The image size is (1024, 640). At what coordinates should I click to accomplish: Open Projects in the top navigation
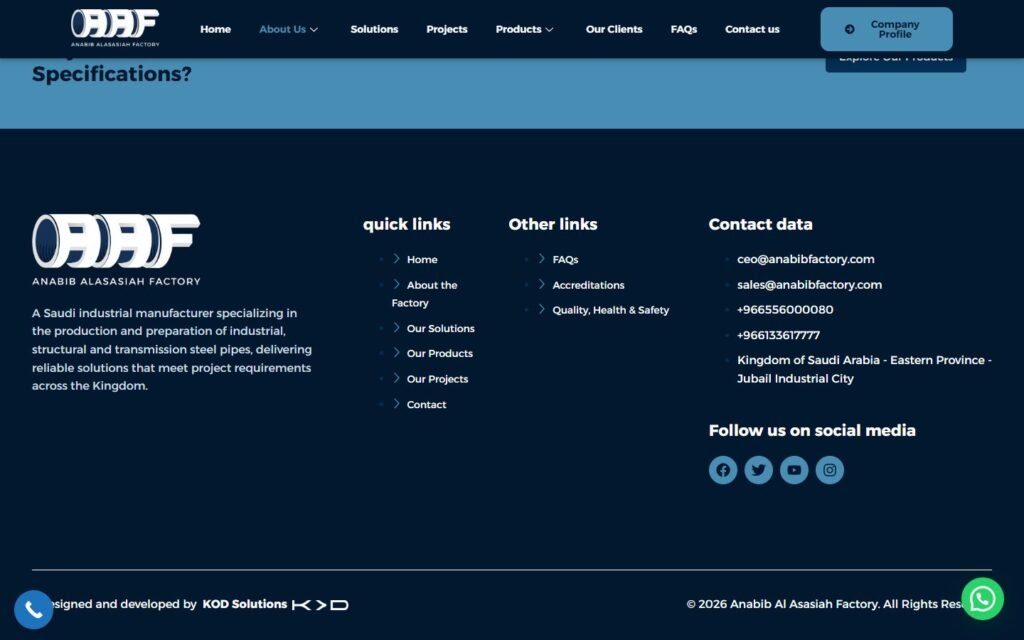pos(447,29)
